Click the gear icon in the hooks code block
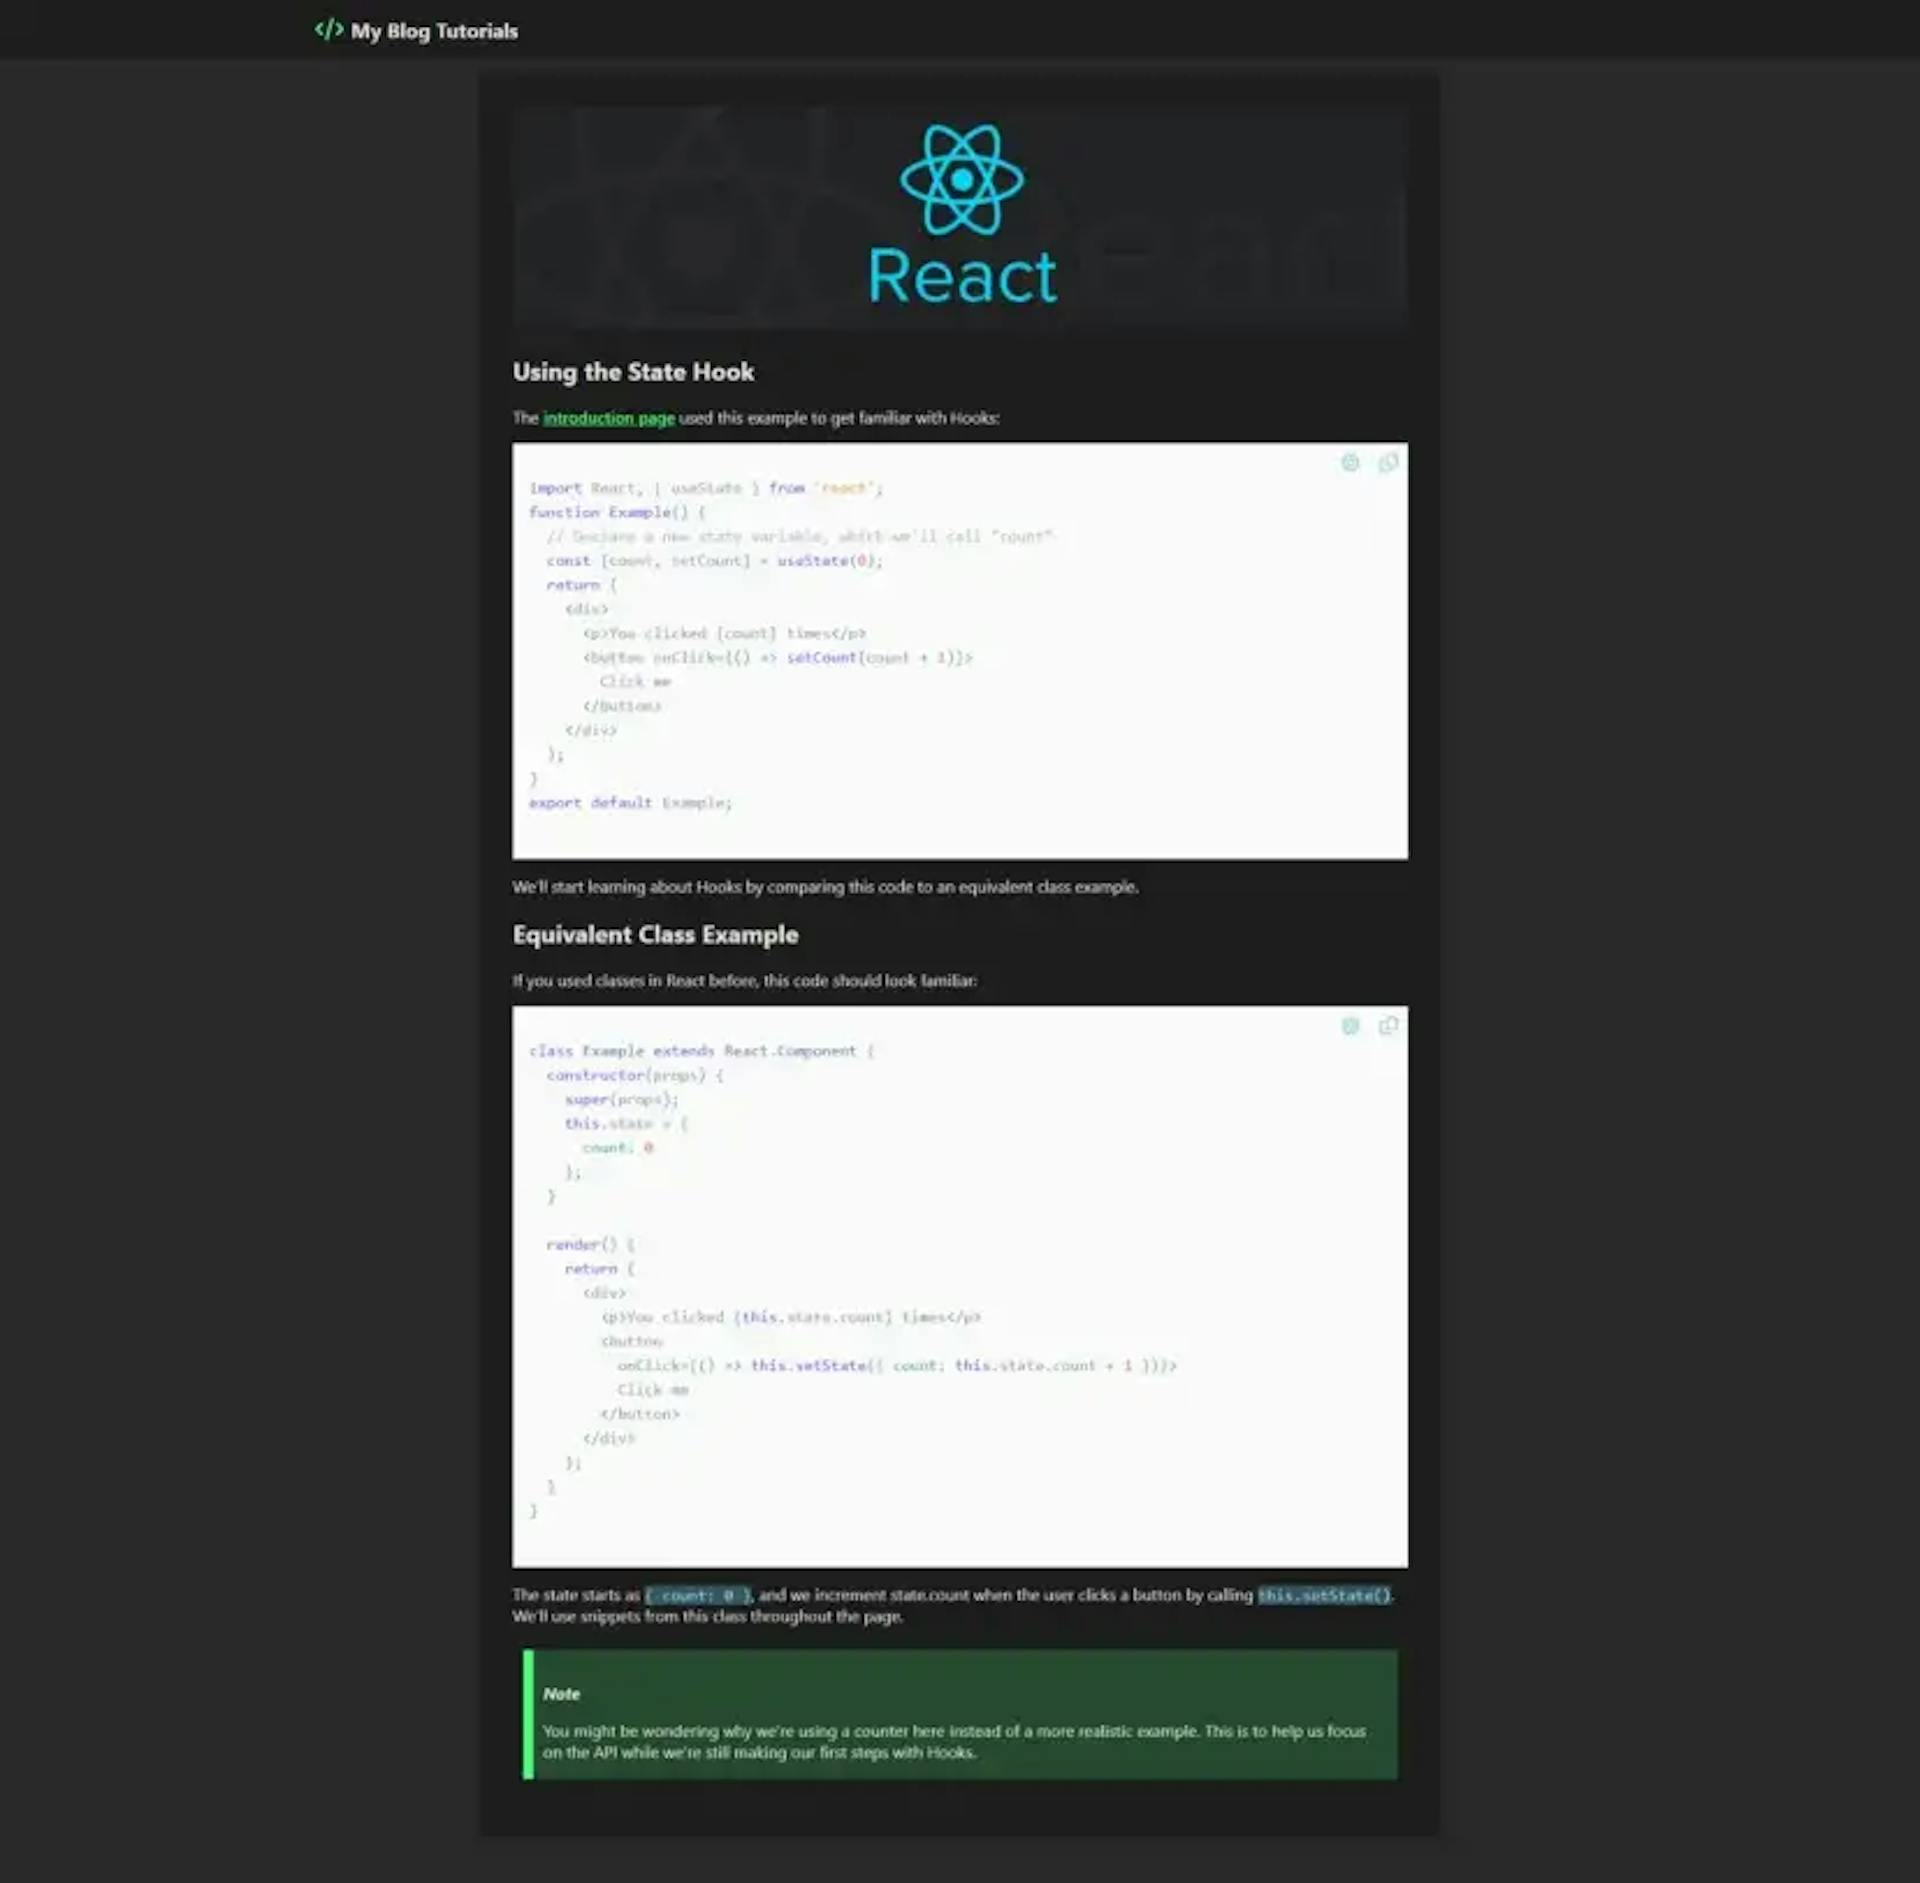The height and width of the screenshot is (1883, 1920). pos(1350,462)
